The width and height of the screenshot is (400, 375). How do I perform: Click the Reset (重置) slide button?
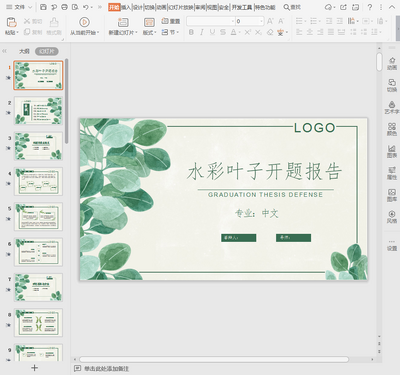(171, 21)
